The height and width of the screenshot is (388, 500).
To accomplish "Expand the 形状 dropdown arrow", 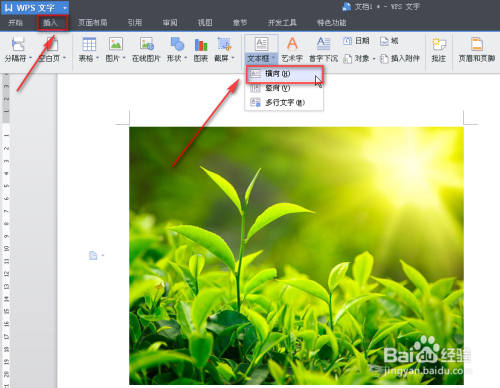I will tap(186, 58).
